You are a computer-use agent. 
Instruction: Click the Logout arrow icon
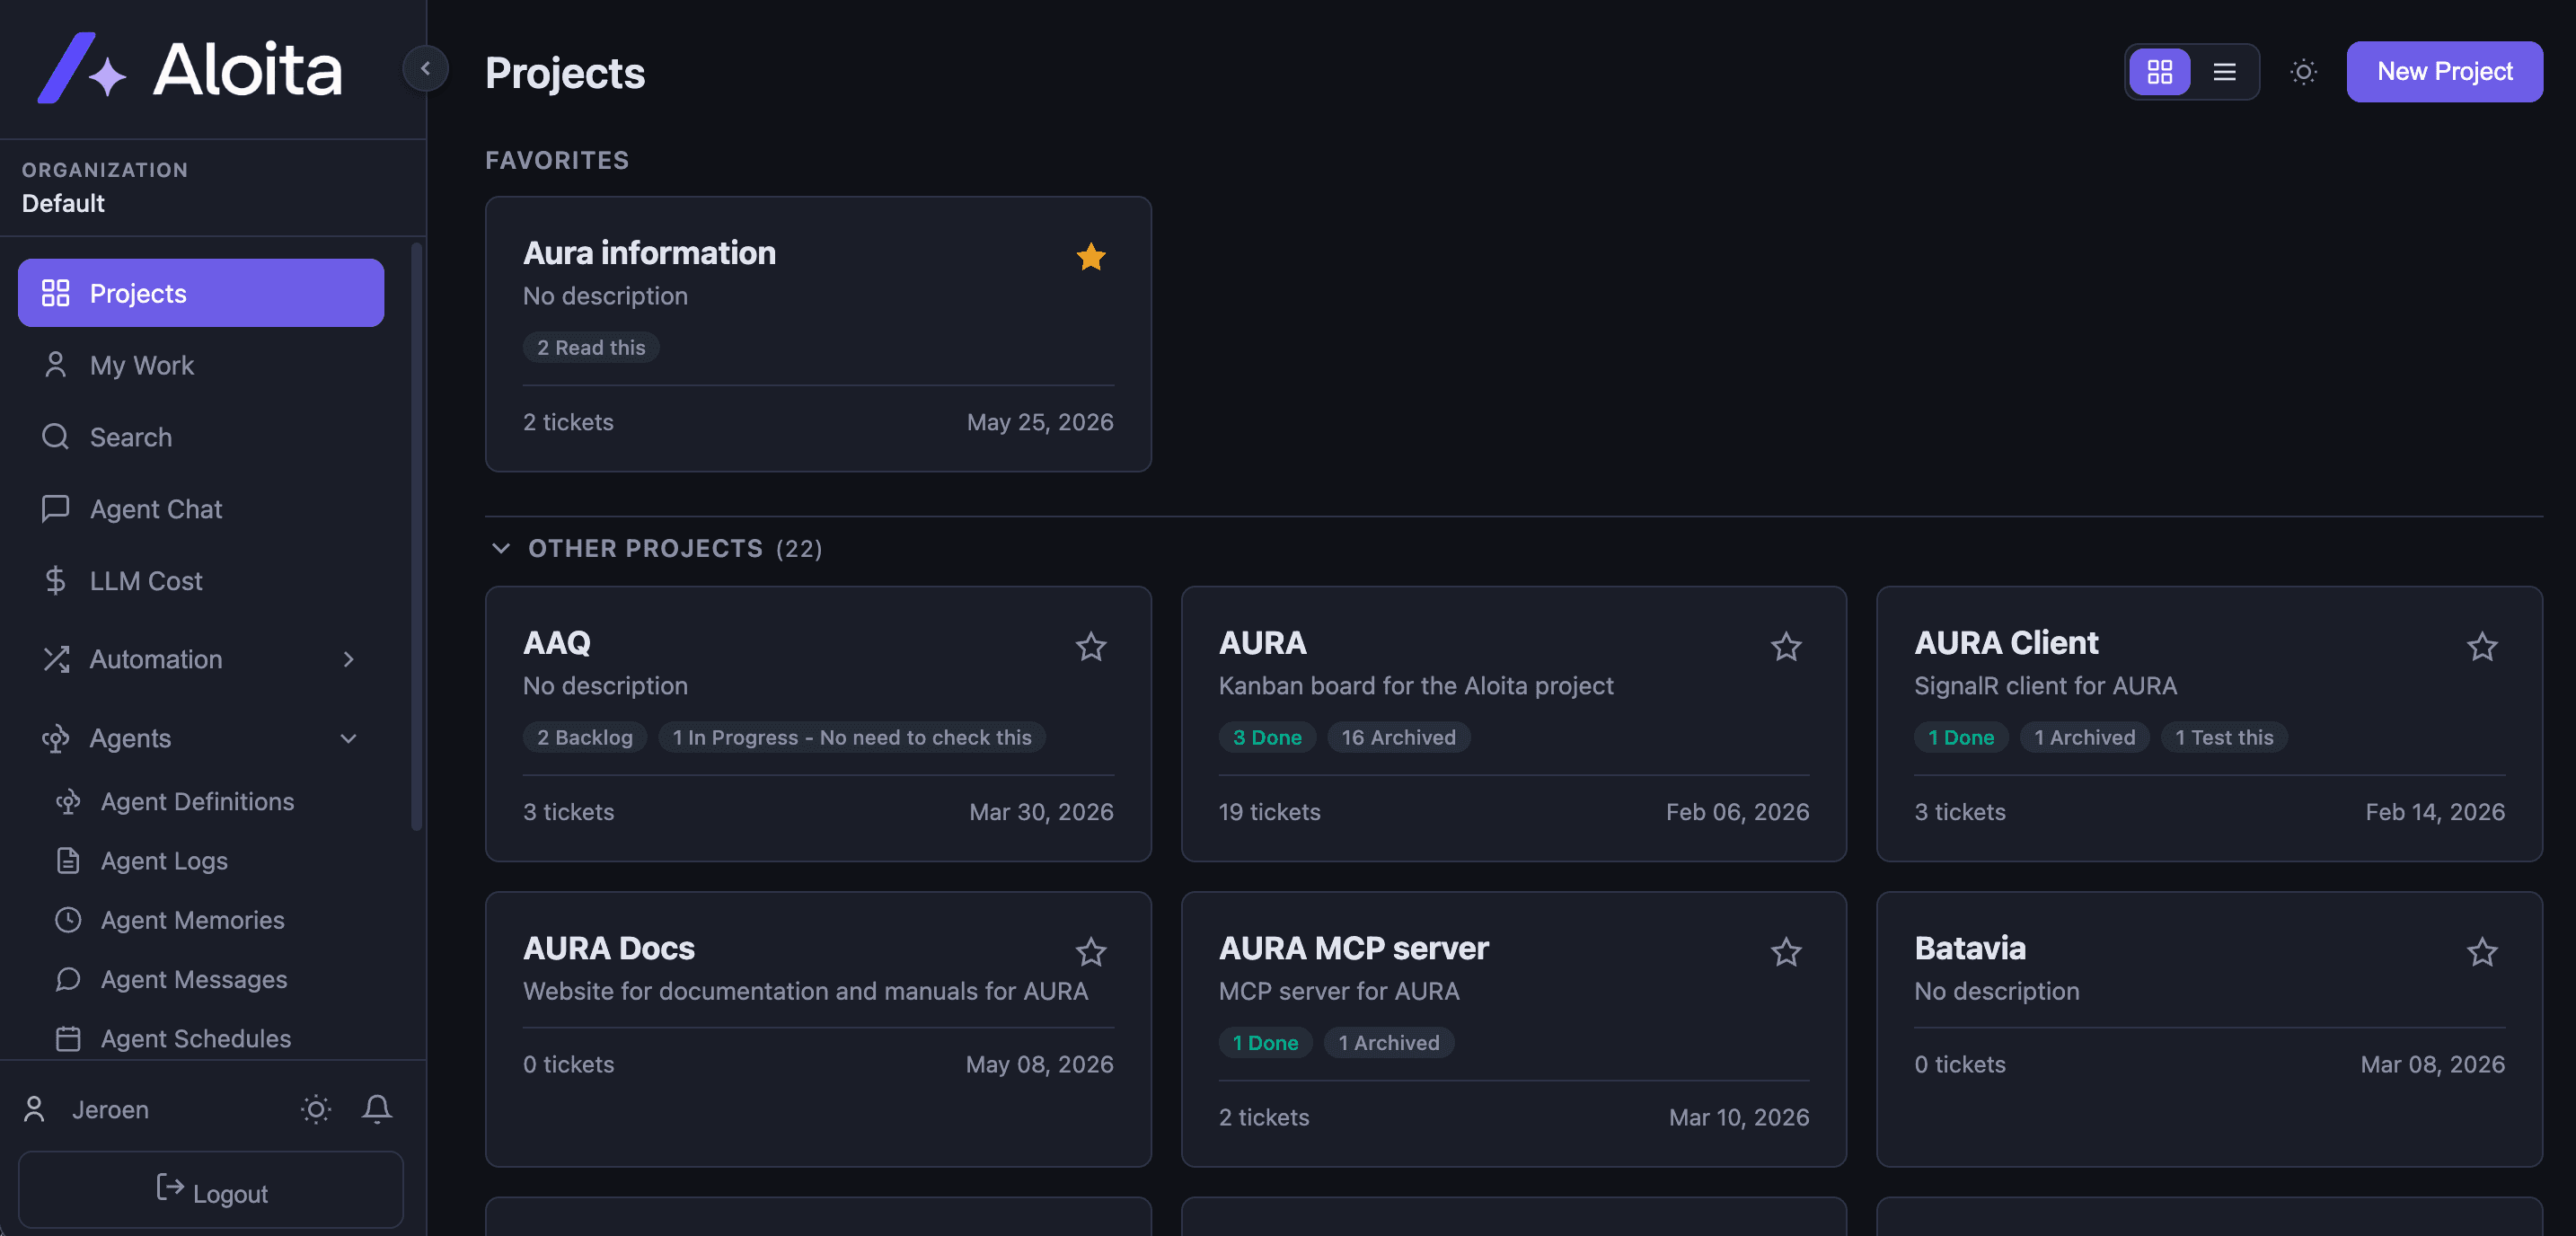tap(170, 1187)
